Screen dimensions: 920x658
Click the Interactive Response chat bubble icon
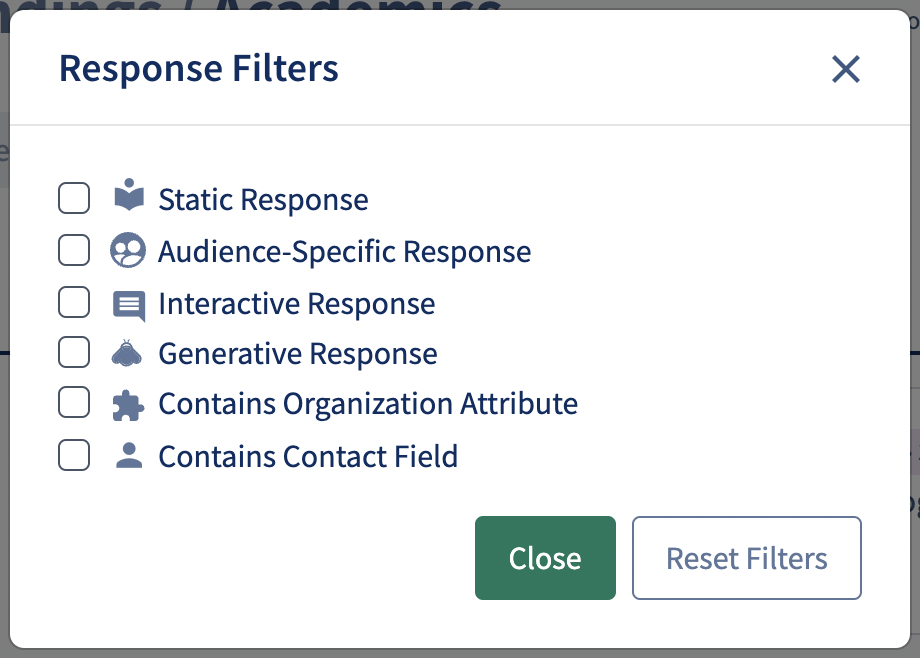pos(129,305)
